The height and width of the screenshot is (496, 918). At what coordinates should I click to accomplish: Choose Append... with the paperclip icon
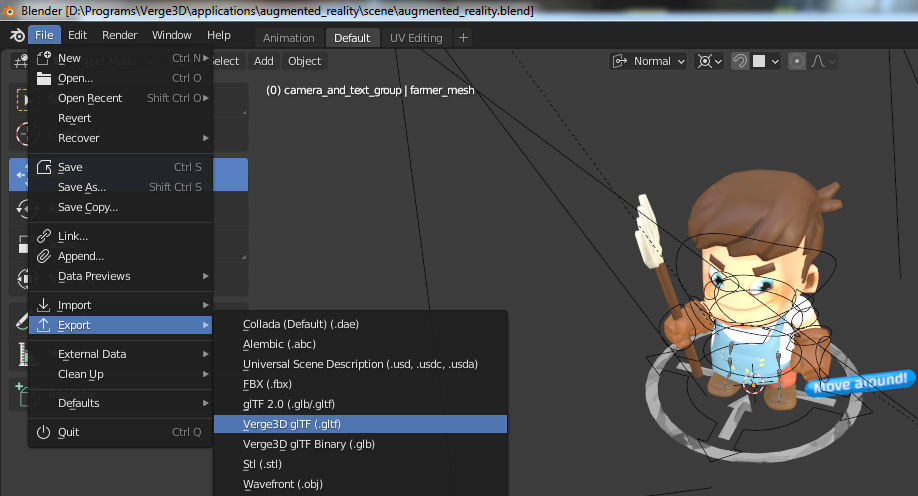(121, 256)
